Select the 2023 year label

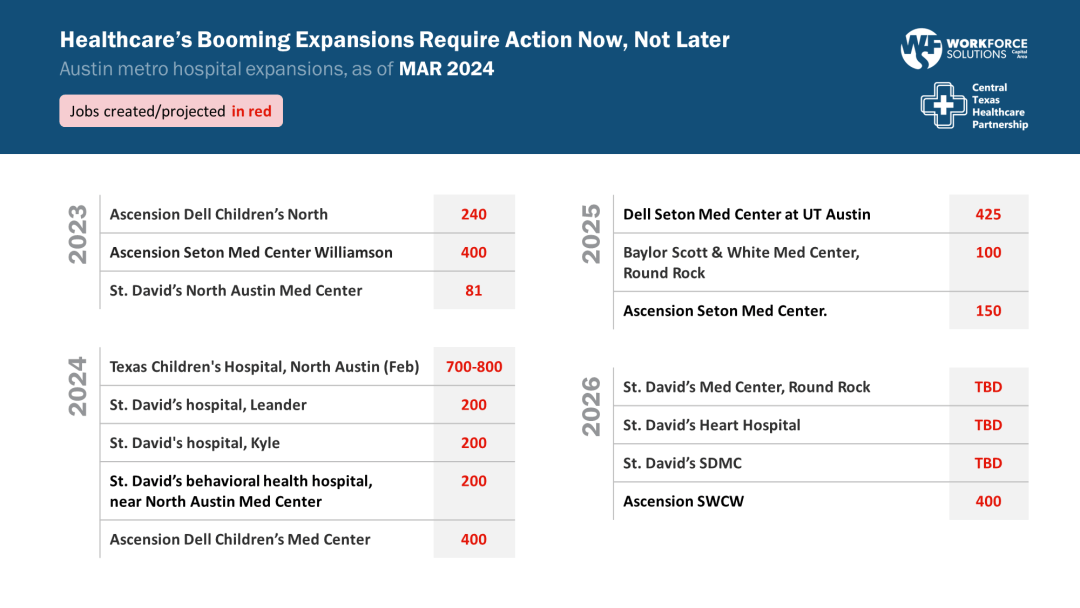coord(78,234)
